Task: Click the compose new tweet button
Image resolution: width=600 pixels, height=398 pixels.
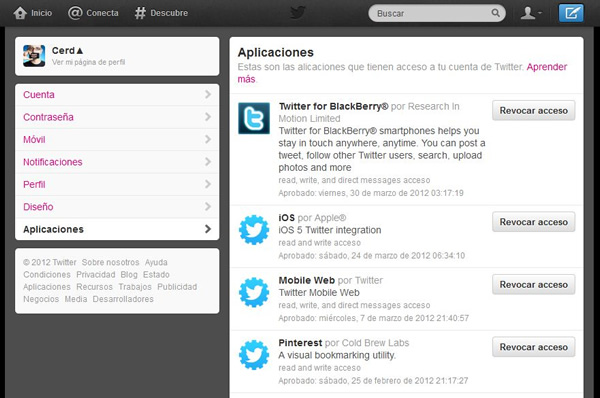Action: point(571,13)
